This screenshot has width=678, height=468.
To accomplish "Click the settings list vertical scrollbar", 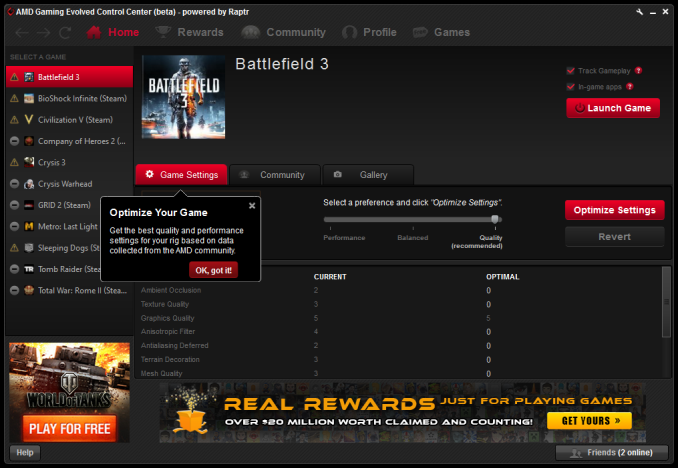I will pyautogui.click(x=666, y=302).
